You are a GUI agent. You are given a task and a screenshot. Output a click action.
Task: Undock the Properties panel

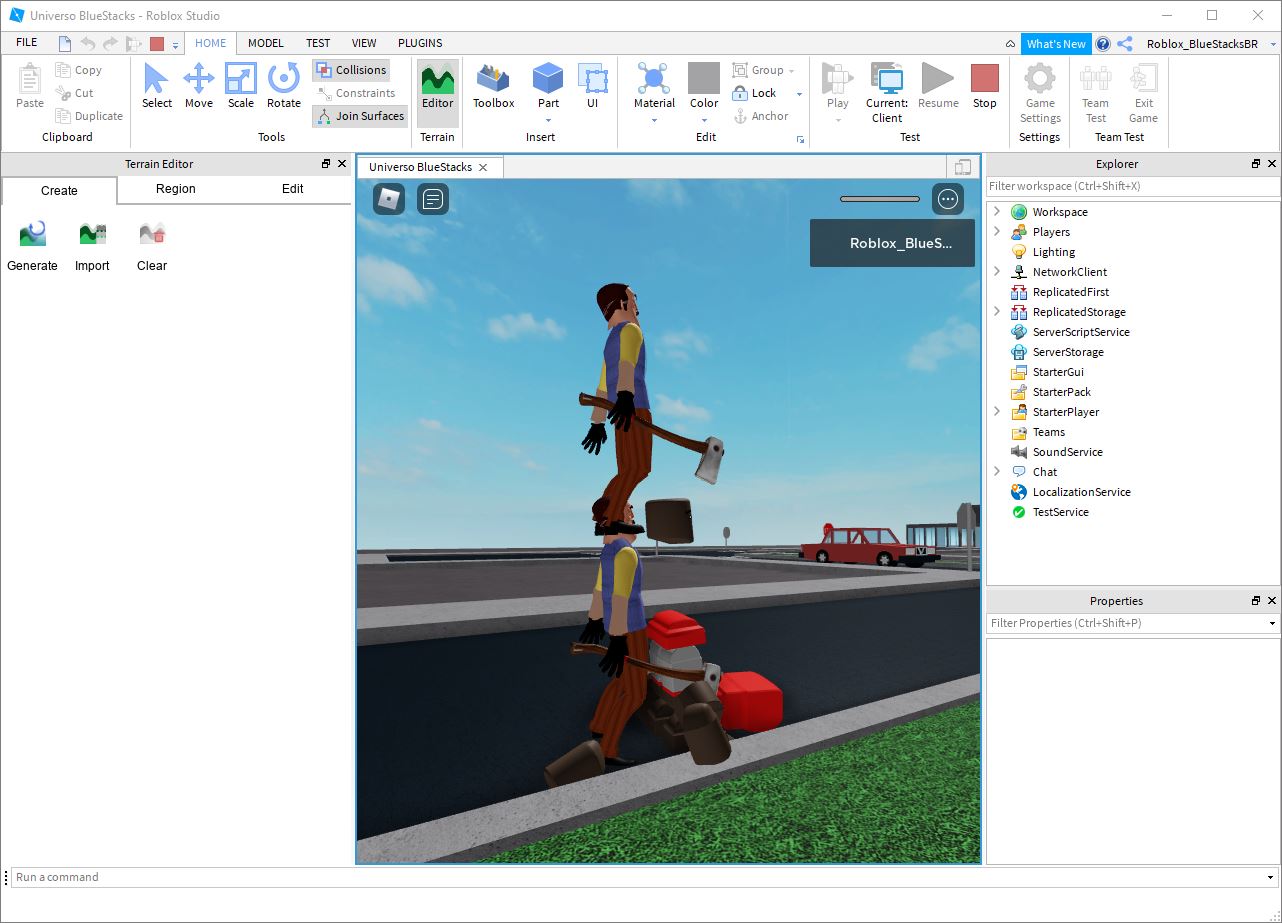1256,601
